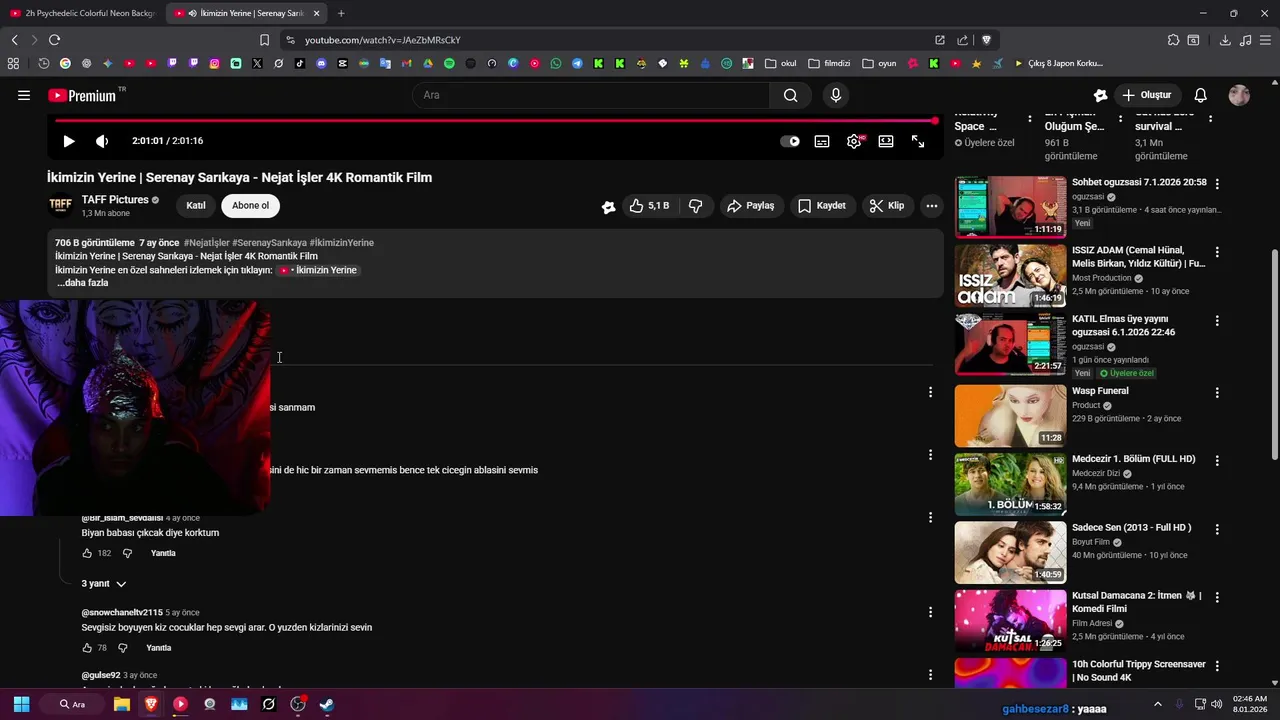
Task: Open Wasp Funeral video thumbnail
Action: pyautogui.click(x=1010, y=416)
